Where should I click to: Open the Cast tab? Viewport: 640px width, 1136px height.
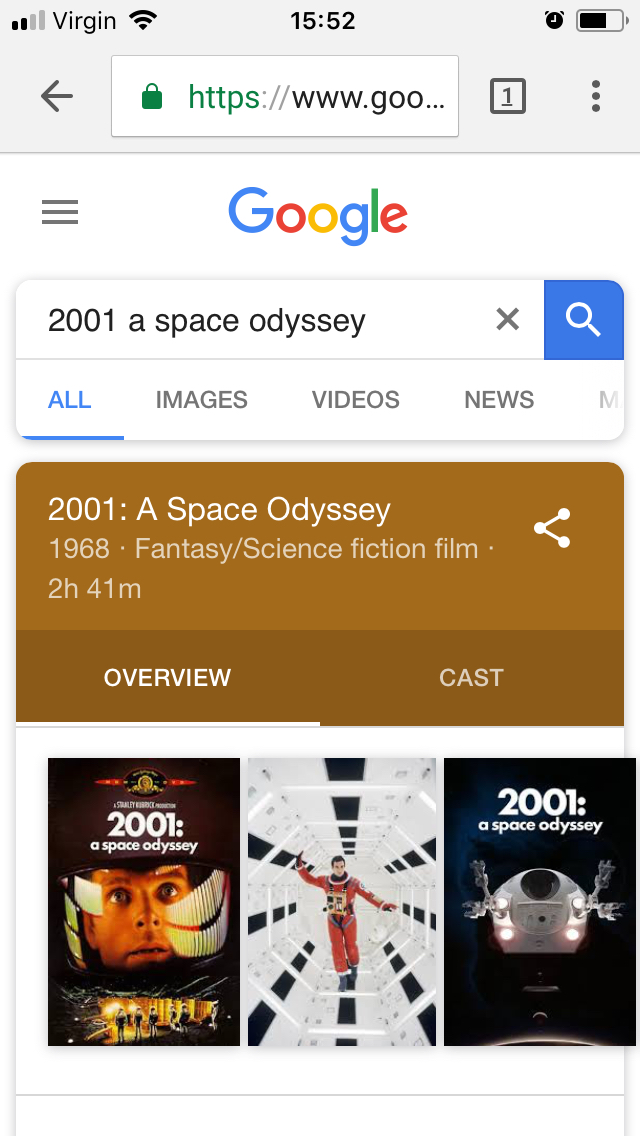pyautogui.click(x=471, y=678)
